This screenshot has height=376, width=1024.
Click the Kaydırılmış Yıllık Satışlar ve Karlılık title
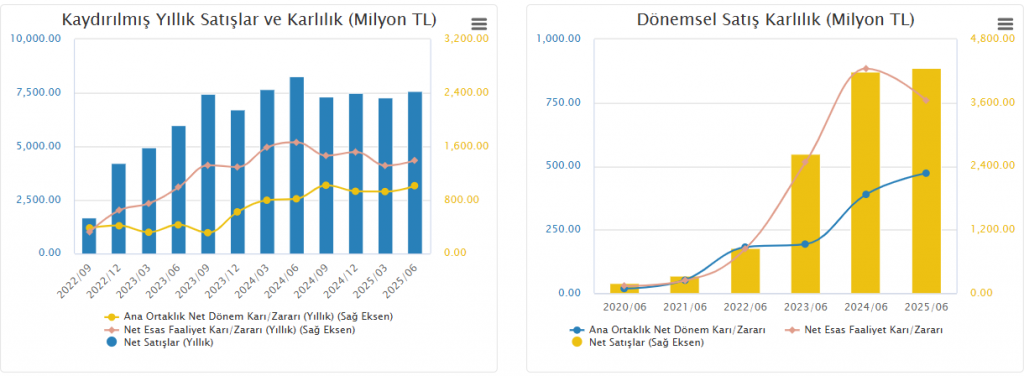pyautogui.click(x=249, y=20)
